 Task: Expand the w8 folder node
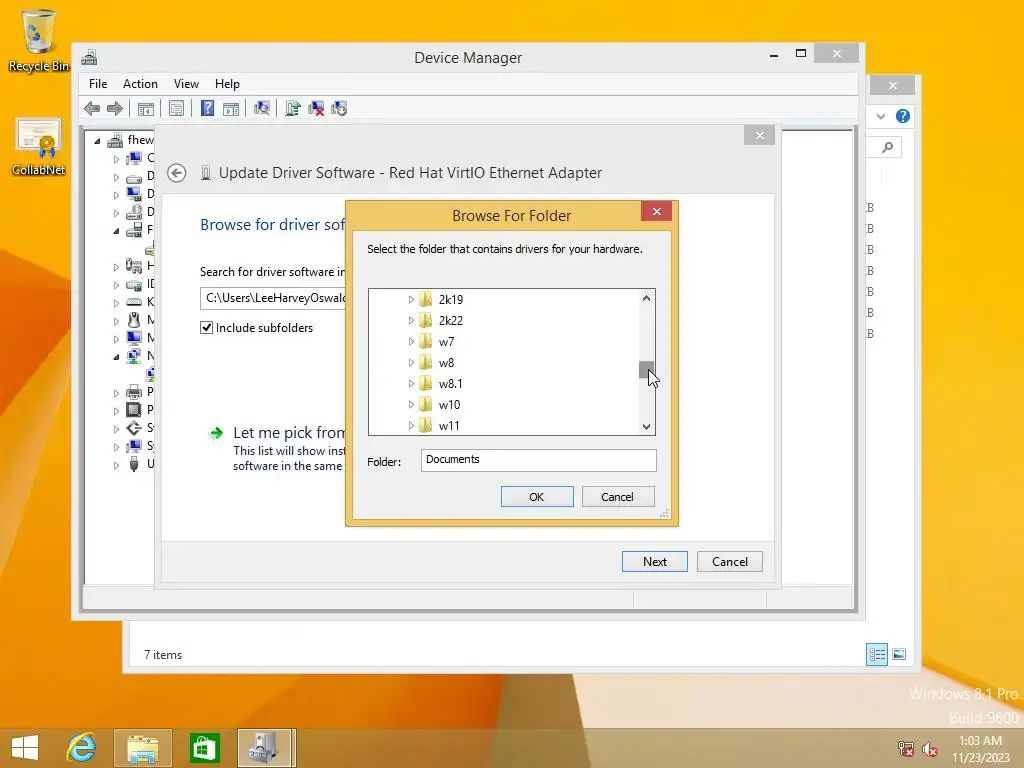(411, 362)
